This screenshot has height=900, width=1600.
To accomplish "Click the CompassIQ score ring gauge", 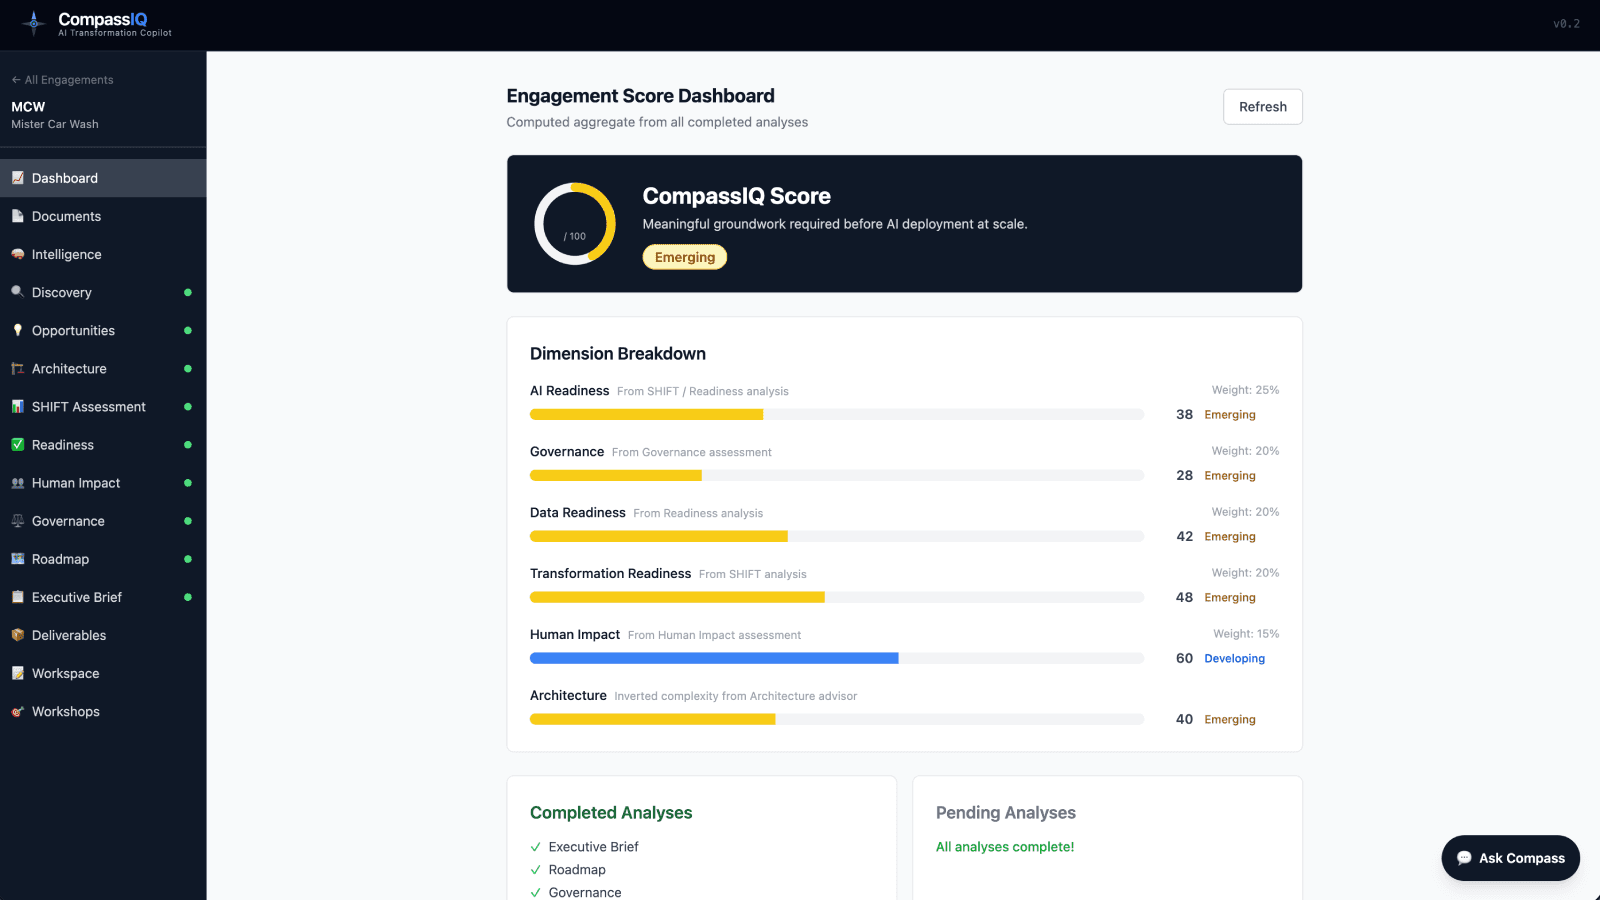I will click(x=575, y=223).
